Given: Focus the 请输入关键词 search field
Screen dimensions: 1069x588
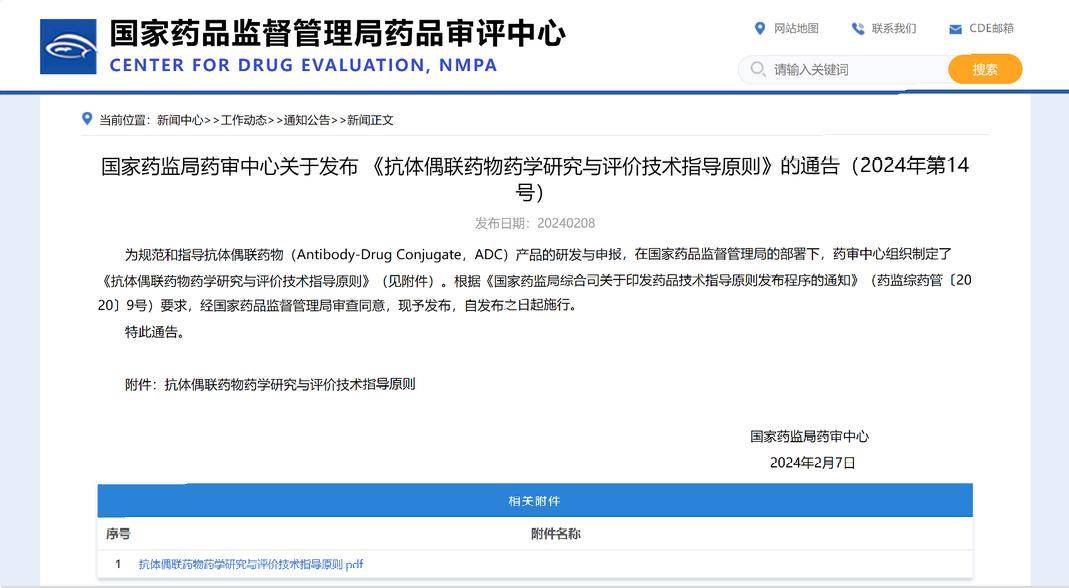Looking at the screenshot, I should point(845,70).
